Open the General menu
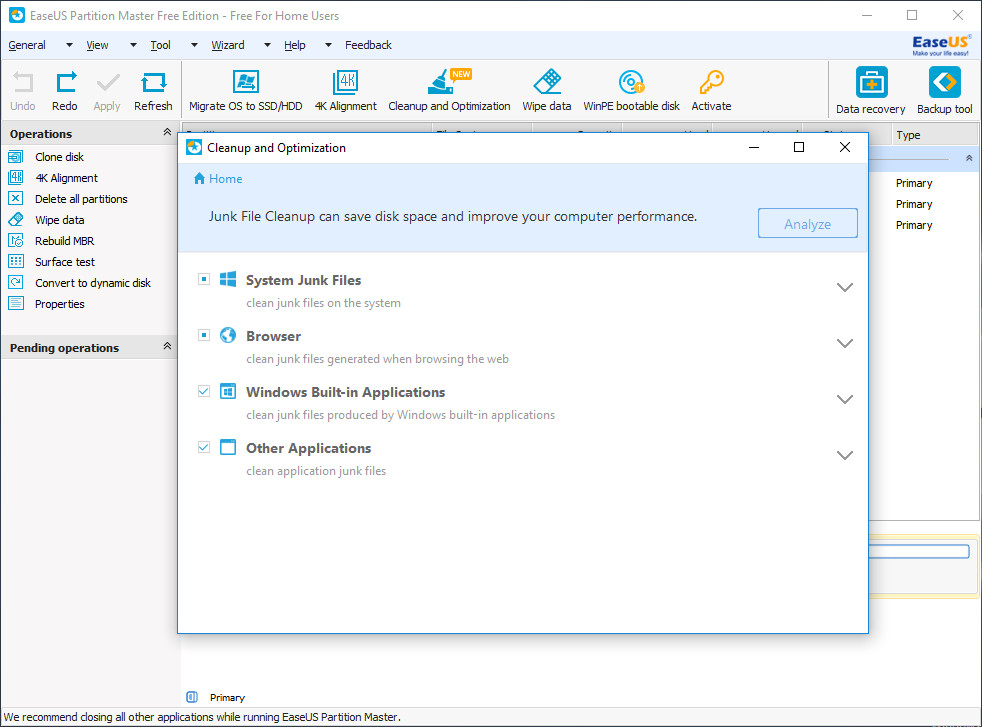The image size is (982, 727). [x=27, y=45]
